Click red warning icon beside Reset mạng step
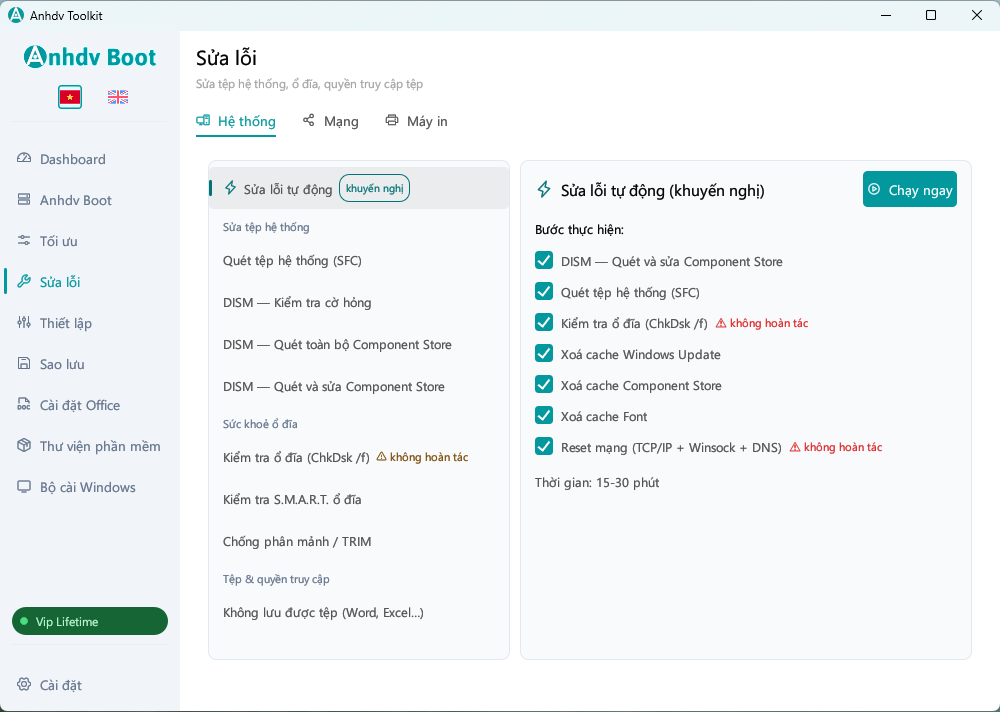 (x=795, y=447)
